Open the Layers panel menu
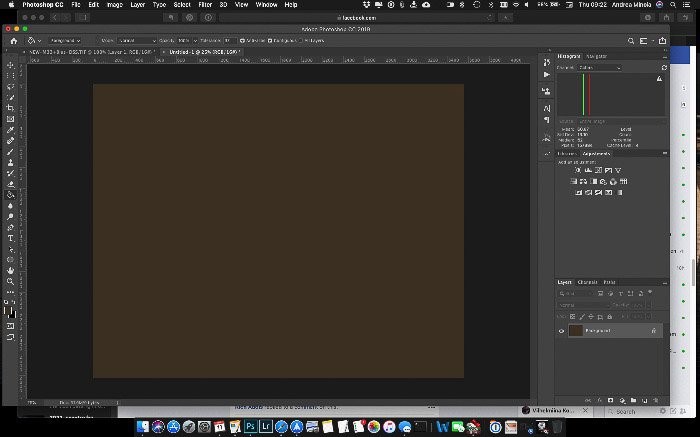Image resolution: width=700 pixels, height=437 pixels. click(665, 283)
